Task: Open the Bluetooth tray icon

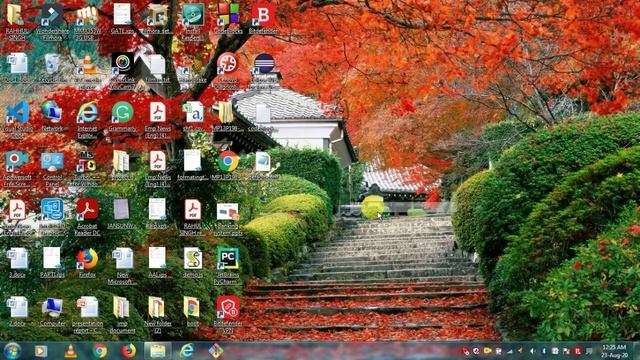Action: click(x=544, y=351)
